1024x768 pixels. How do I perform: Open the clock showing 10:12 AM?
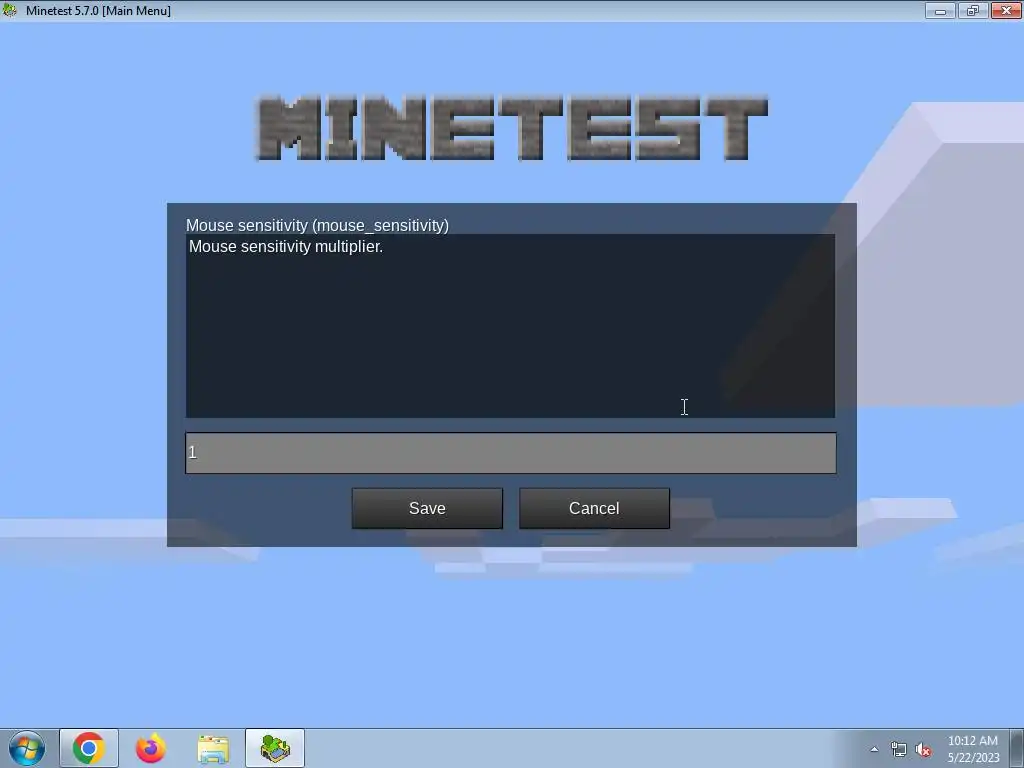click(x=973, y=749)
